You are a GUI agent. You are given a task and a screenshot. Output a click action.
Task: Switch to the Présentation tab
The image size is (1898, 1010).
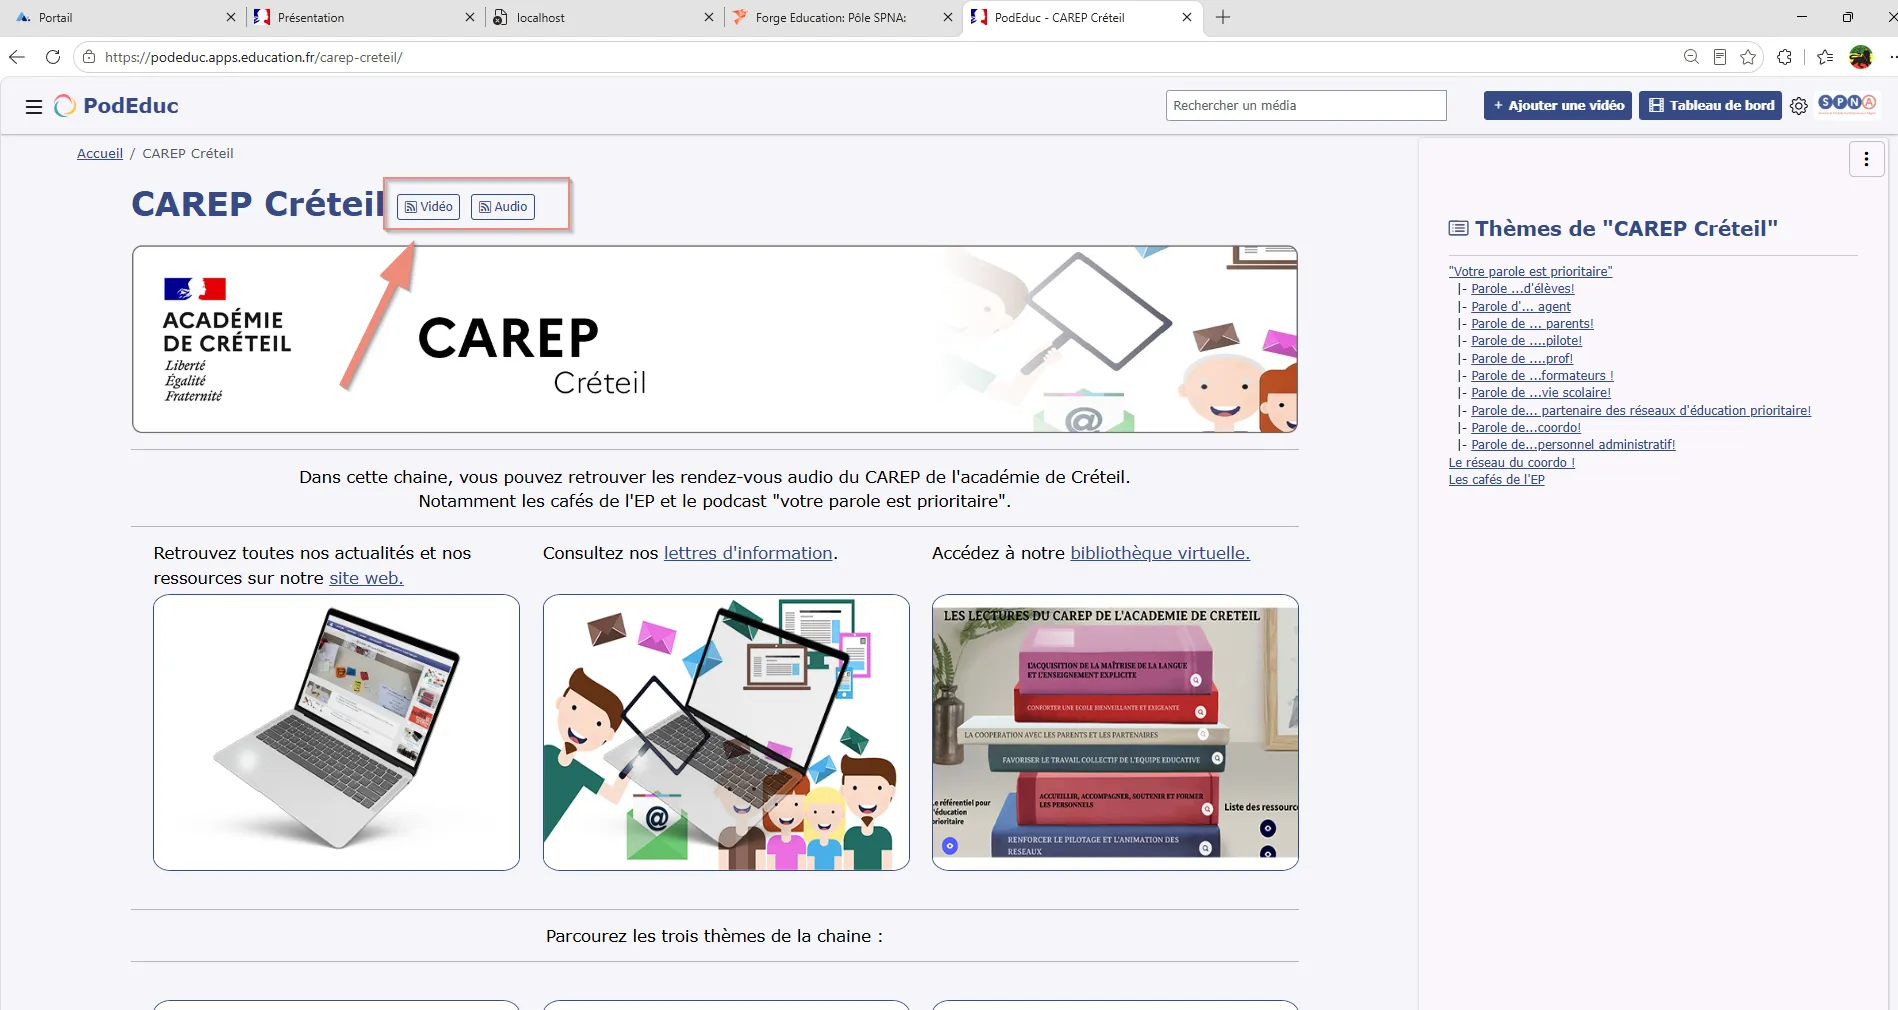(x=362, y=17)
